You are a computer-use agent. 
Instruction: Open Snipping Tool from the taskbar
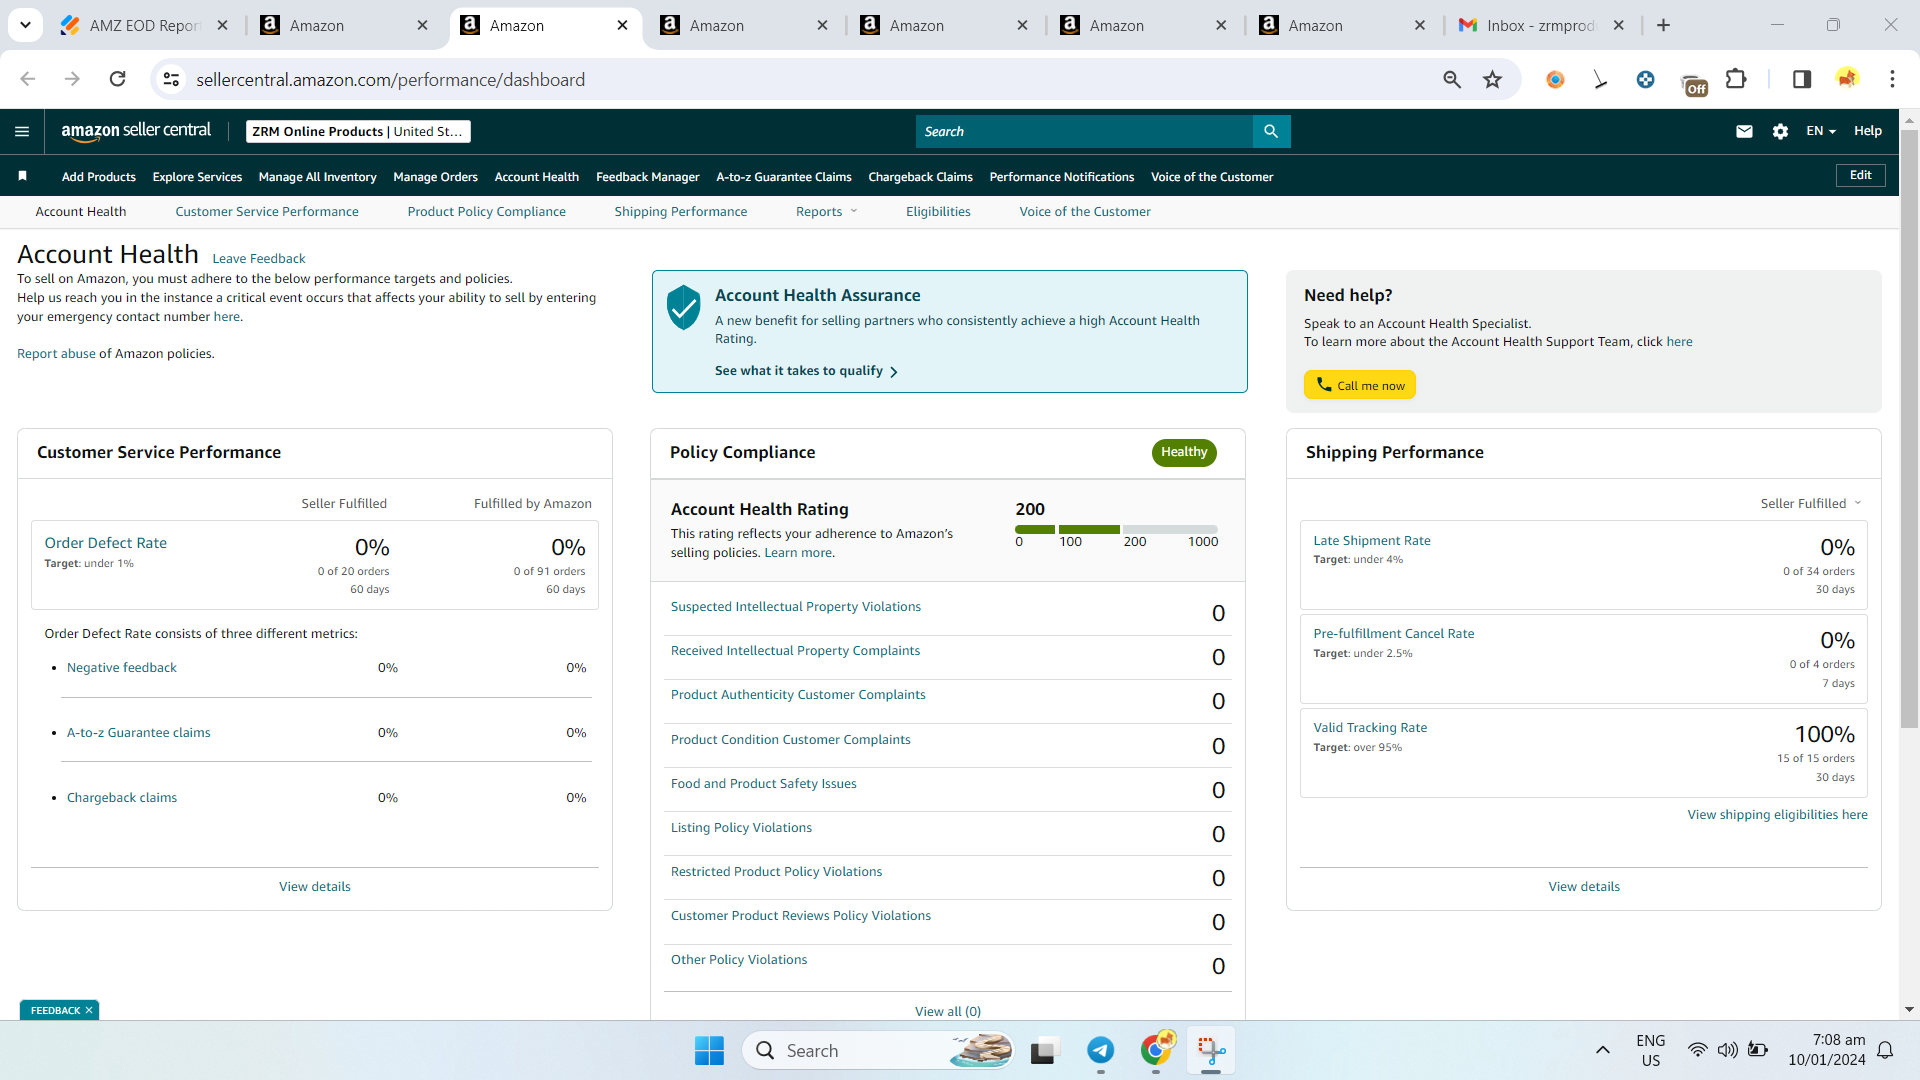click(1211, 1050)
